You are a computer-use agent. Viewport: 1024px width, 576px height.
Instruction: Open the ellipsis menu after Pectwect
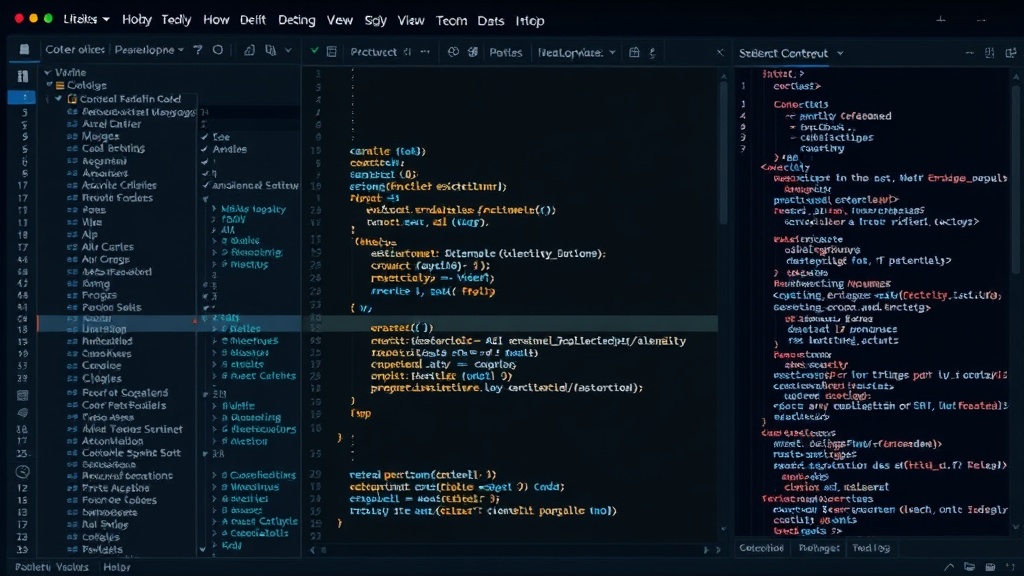point(425,52)
